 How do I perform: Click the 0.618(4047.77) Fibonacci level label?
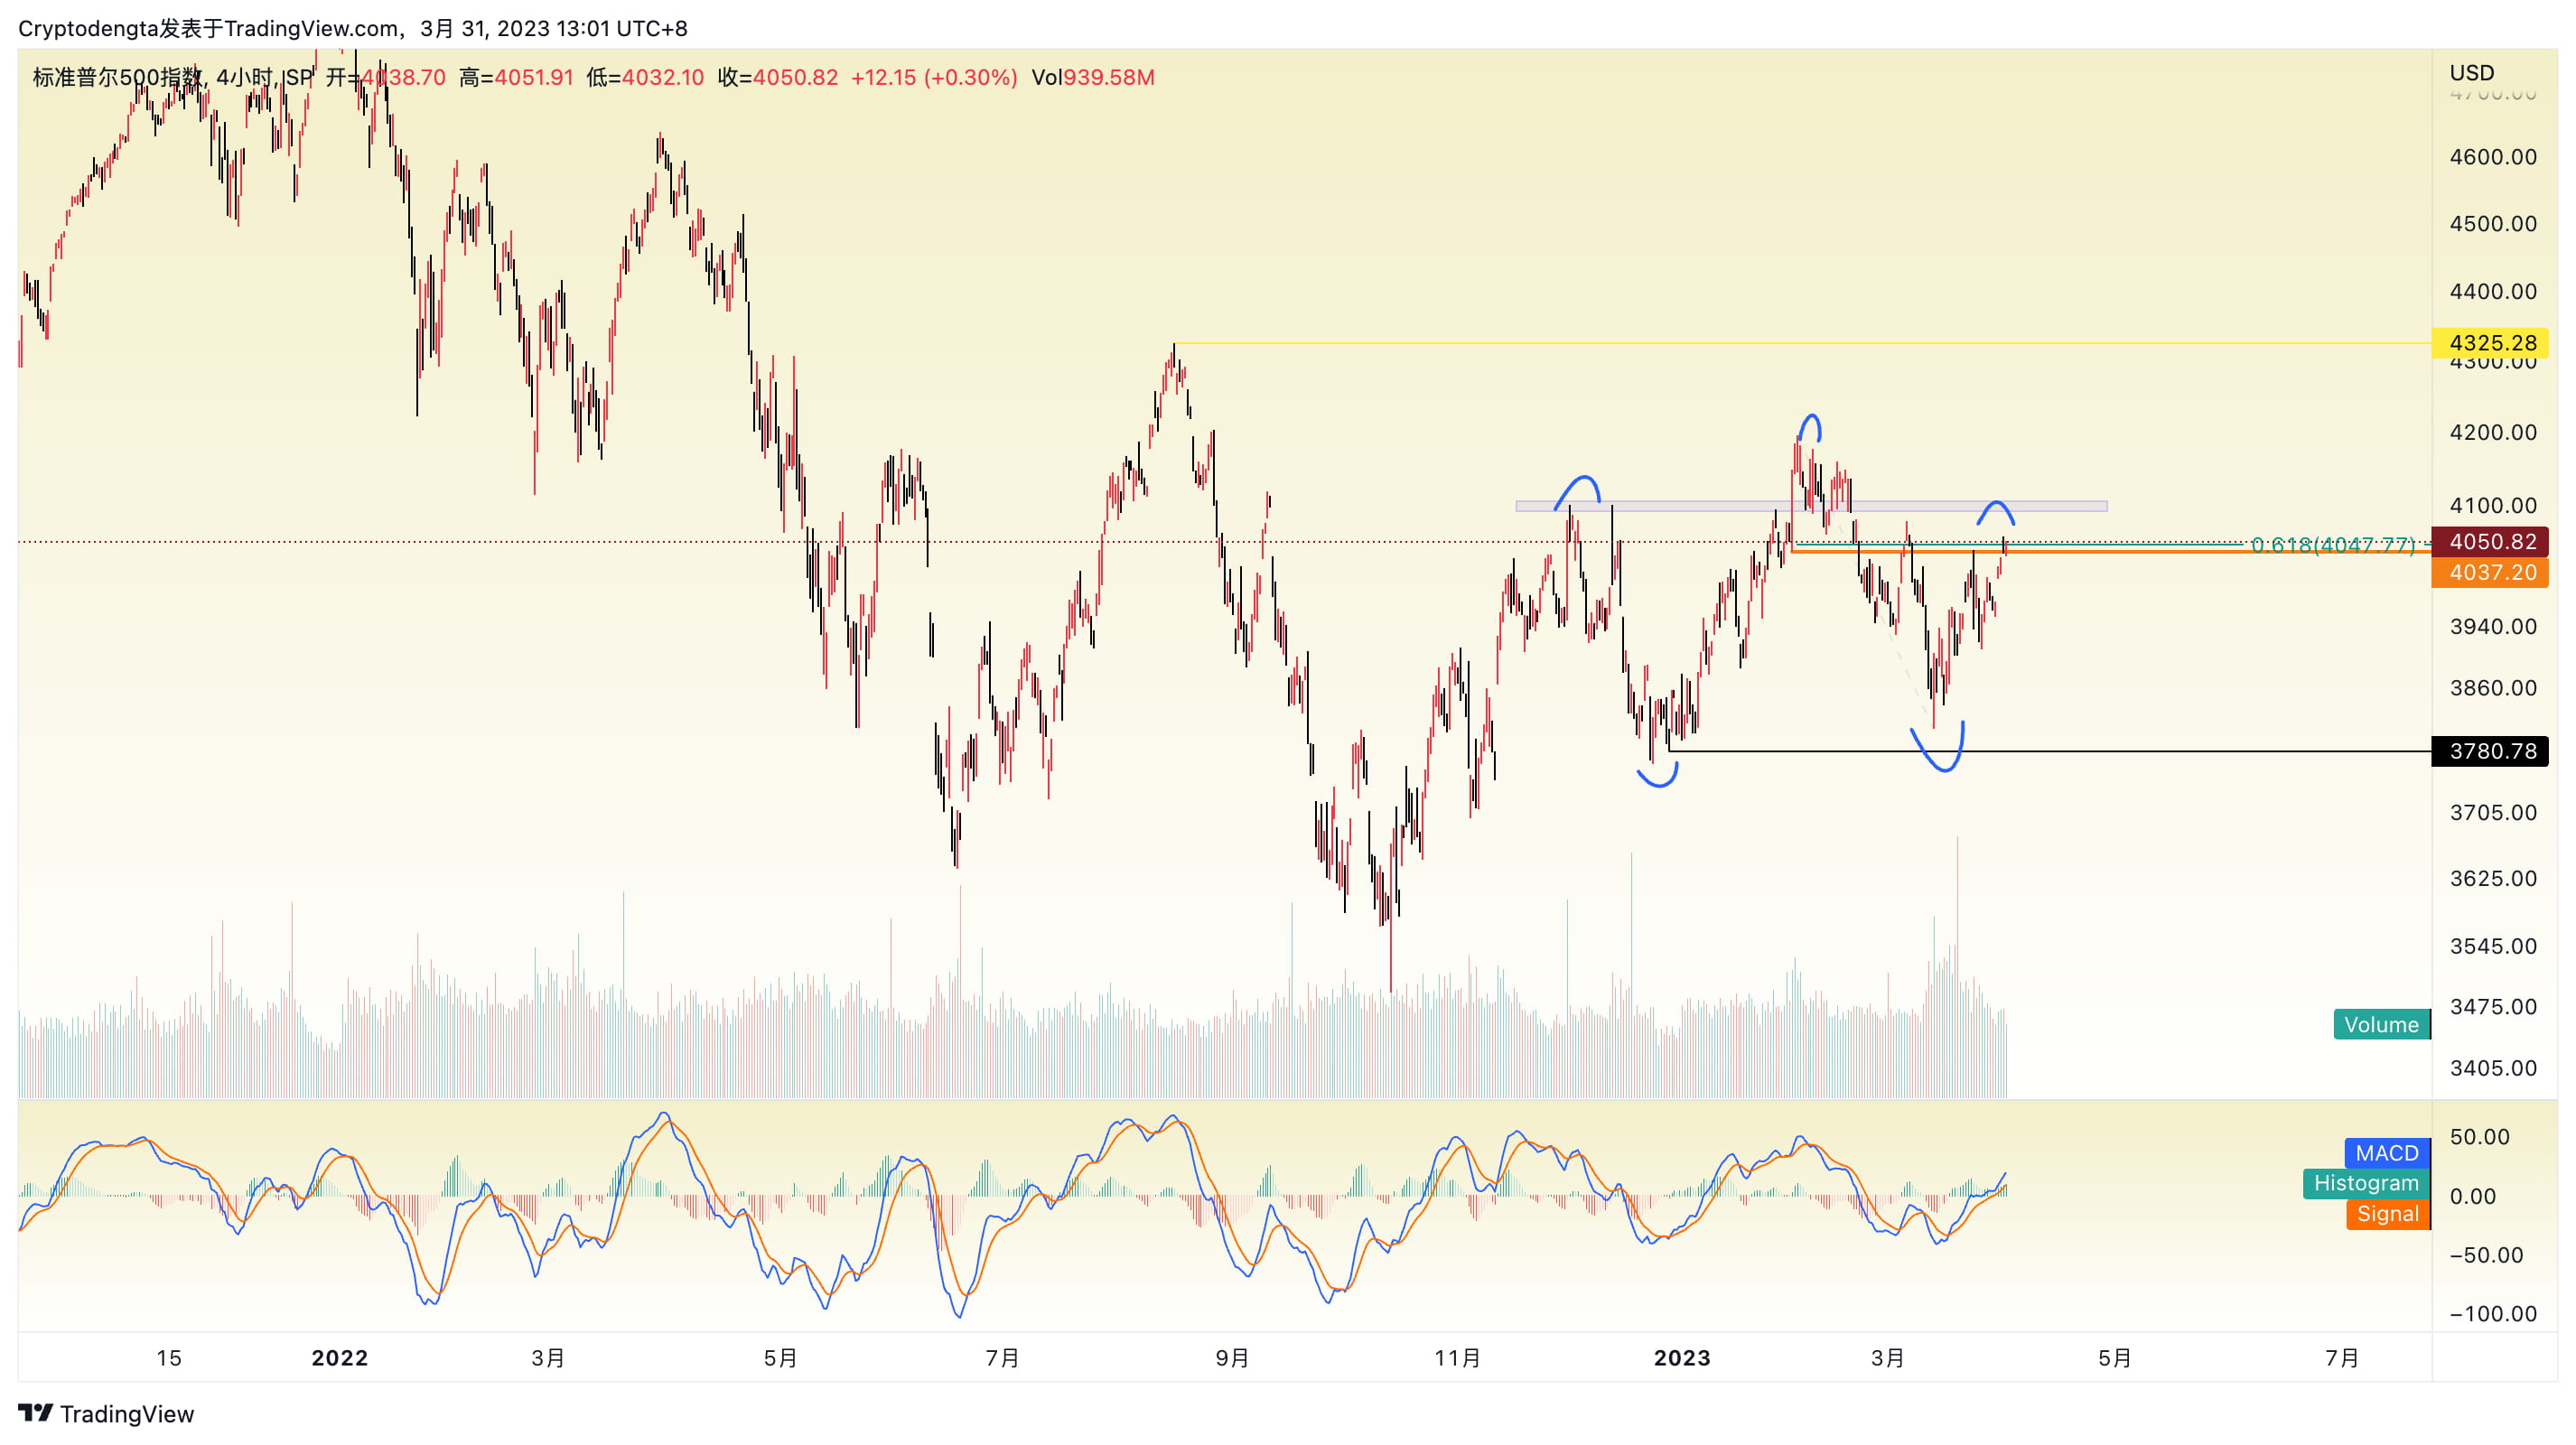pyautogui.click(x=2332, y=545)
